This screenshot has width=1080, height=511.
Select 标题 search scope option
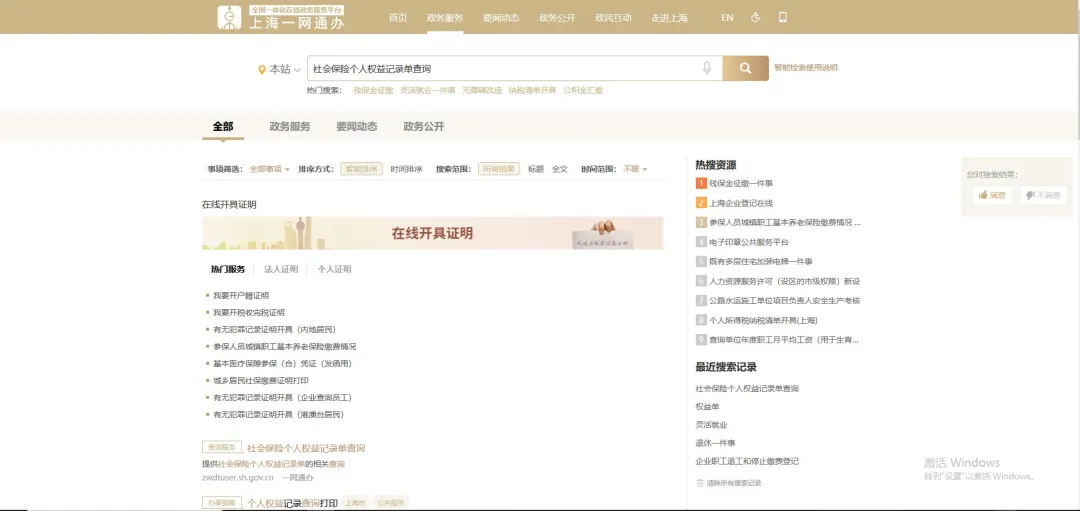[x=535, y=169]
